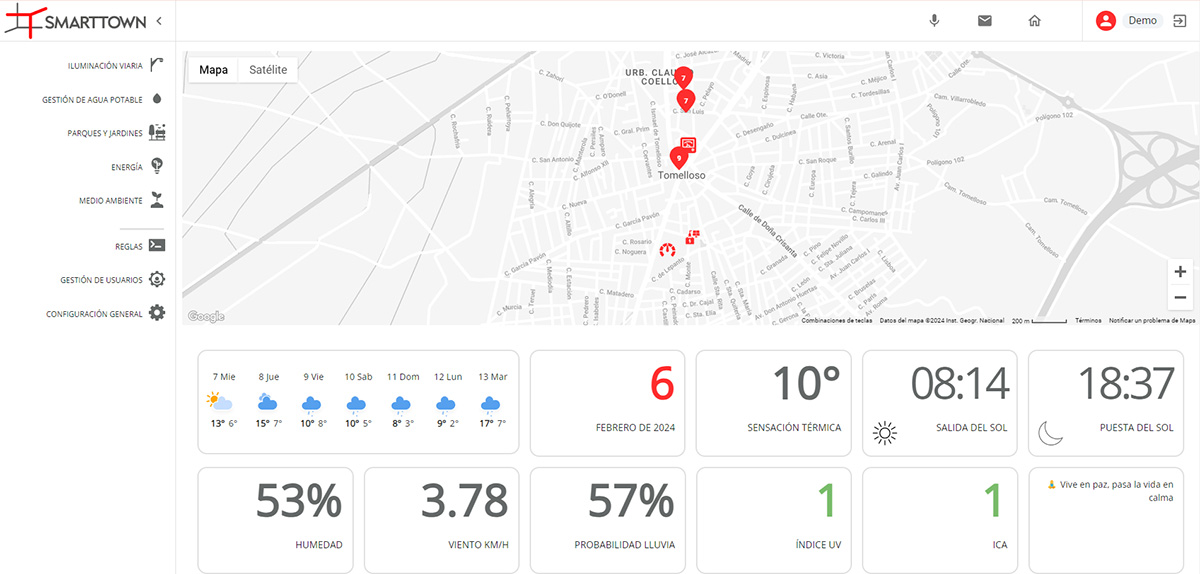The height and width of the screenshot is (574, 1200).
Task: Click the Google logo on map
Action: (x=206, y=316)
